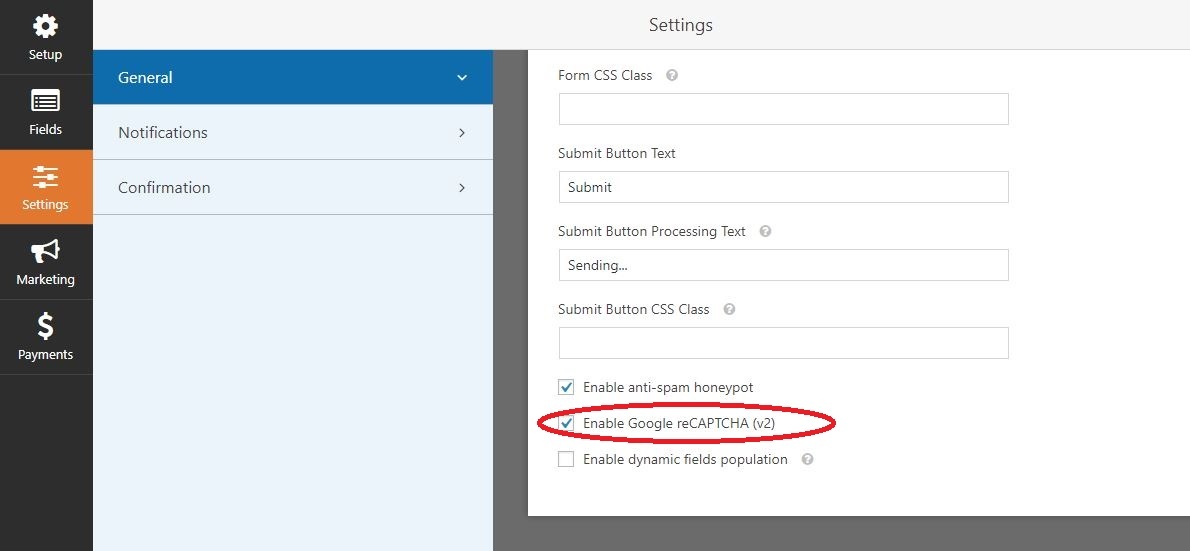
Task: Click the Form CSS Class input field
Action: [x=783, y=109]
